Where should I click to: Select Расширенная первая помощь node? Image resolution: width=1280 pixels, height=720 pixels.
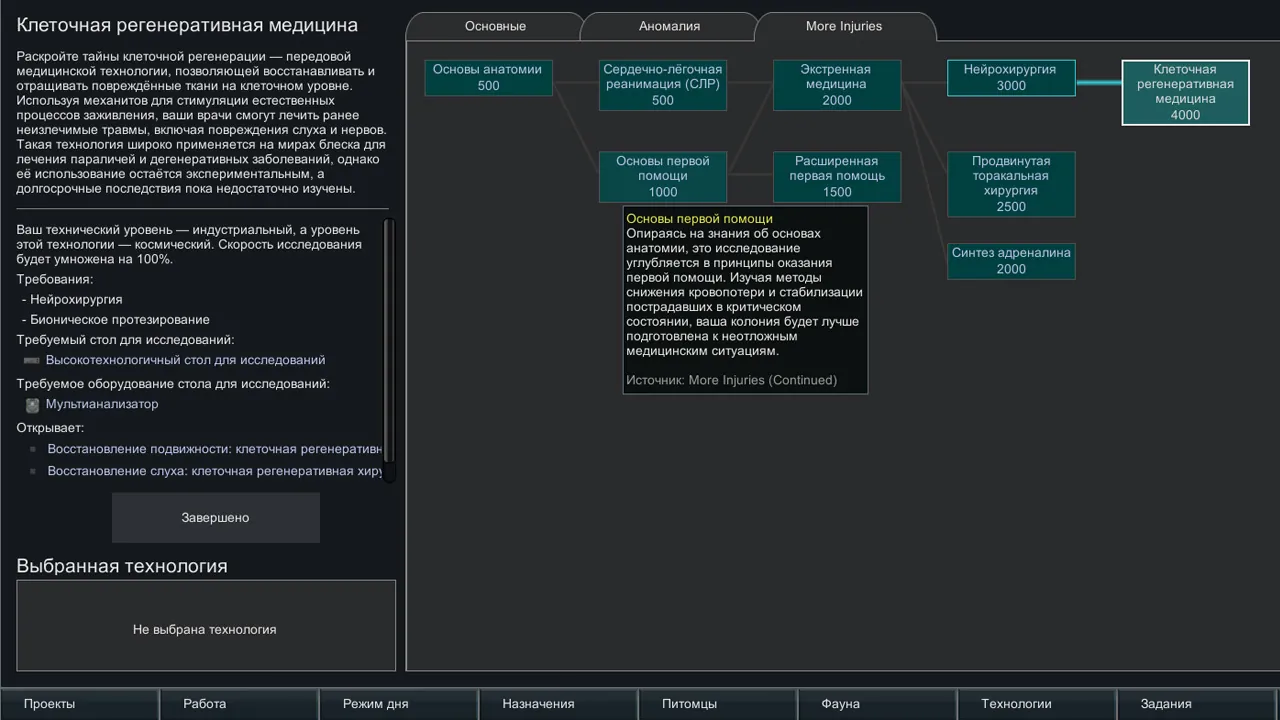coord(836,177)
